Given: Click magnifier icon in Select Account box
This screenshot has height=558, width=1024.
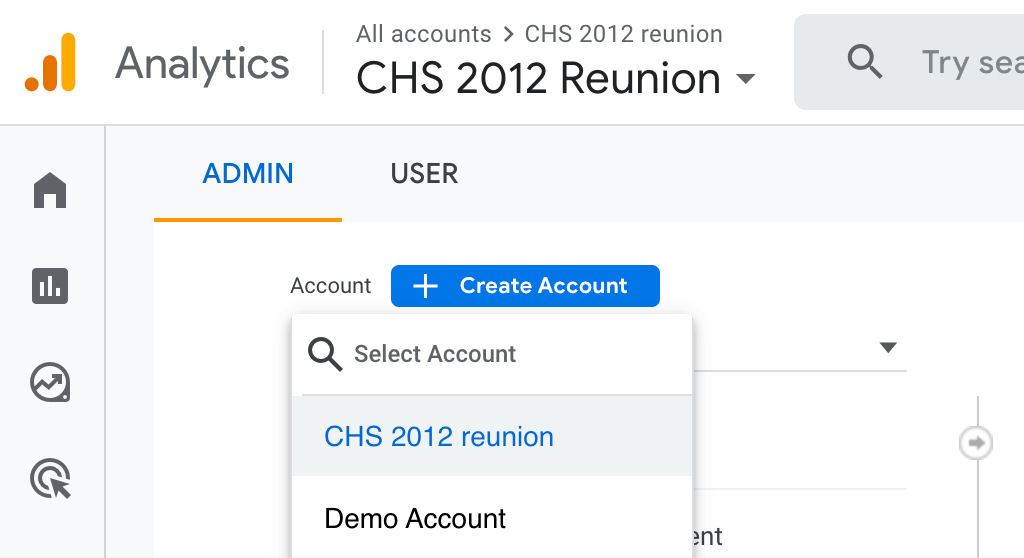Looking at the screenshot, I should [x=325, y=354].
